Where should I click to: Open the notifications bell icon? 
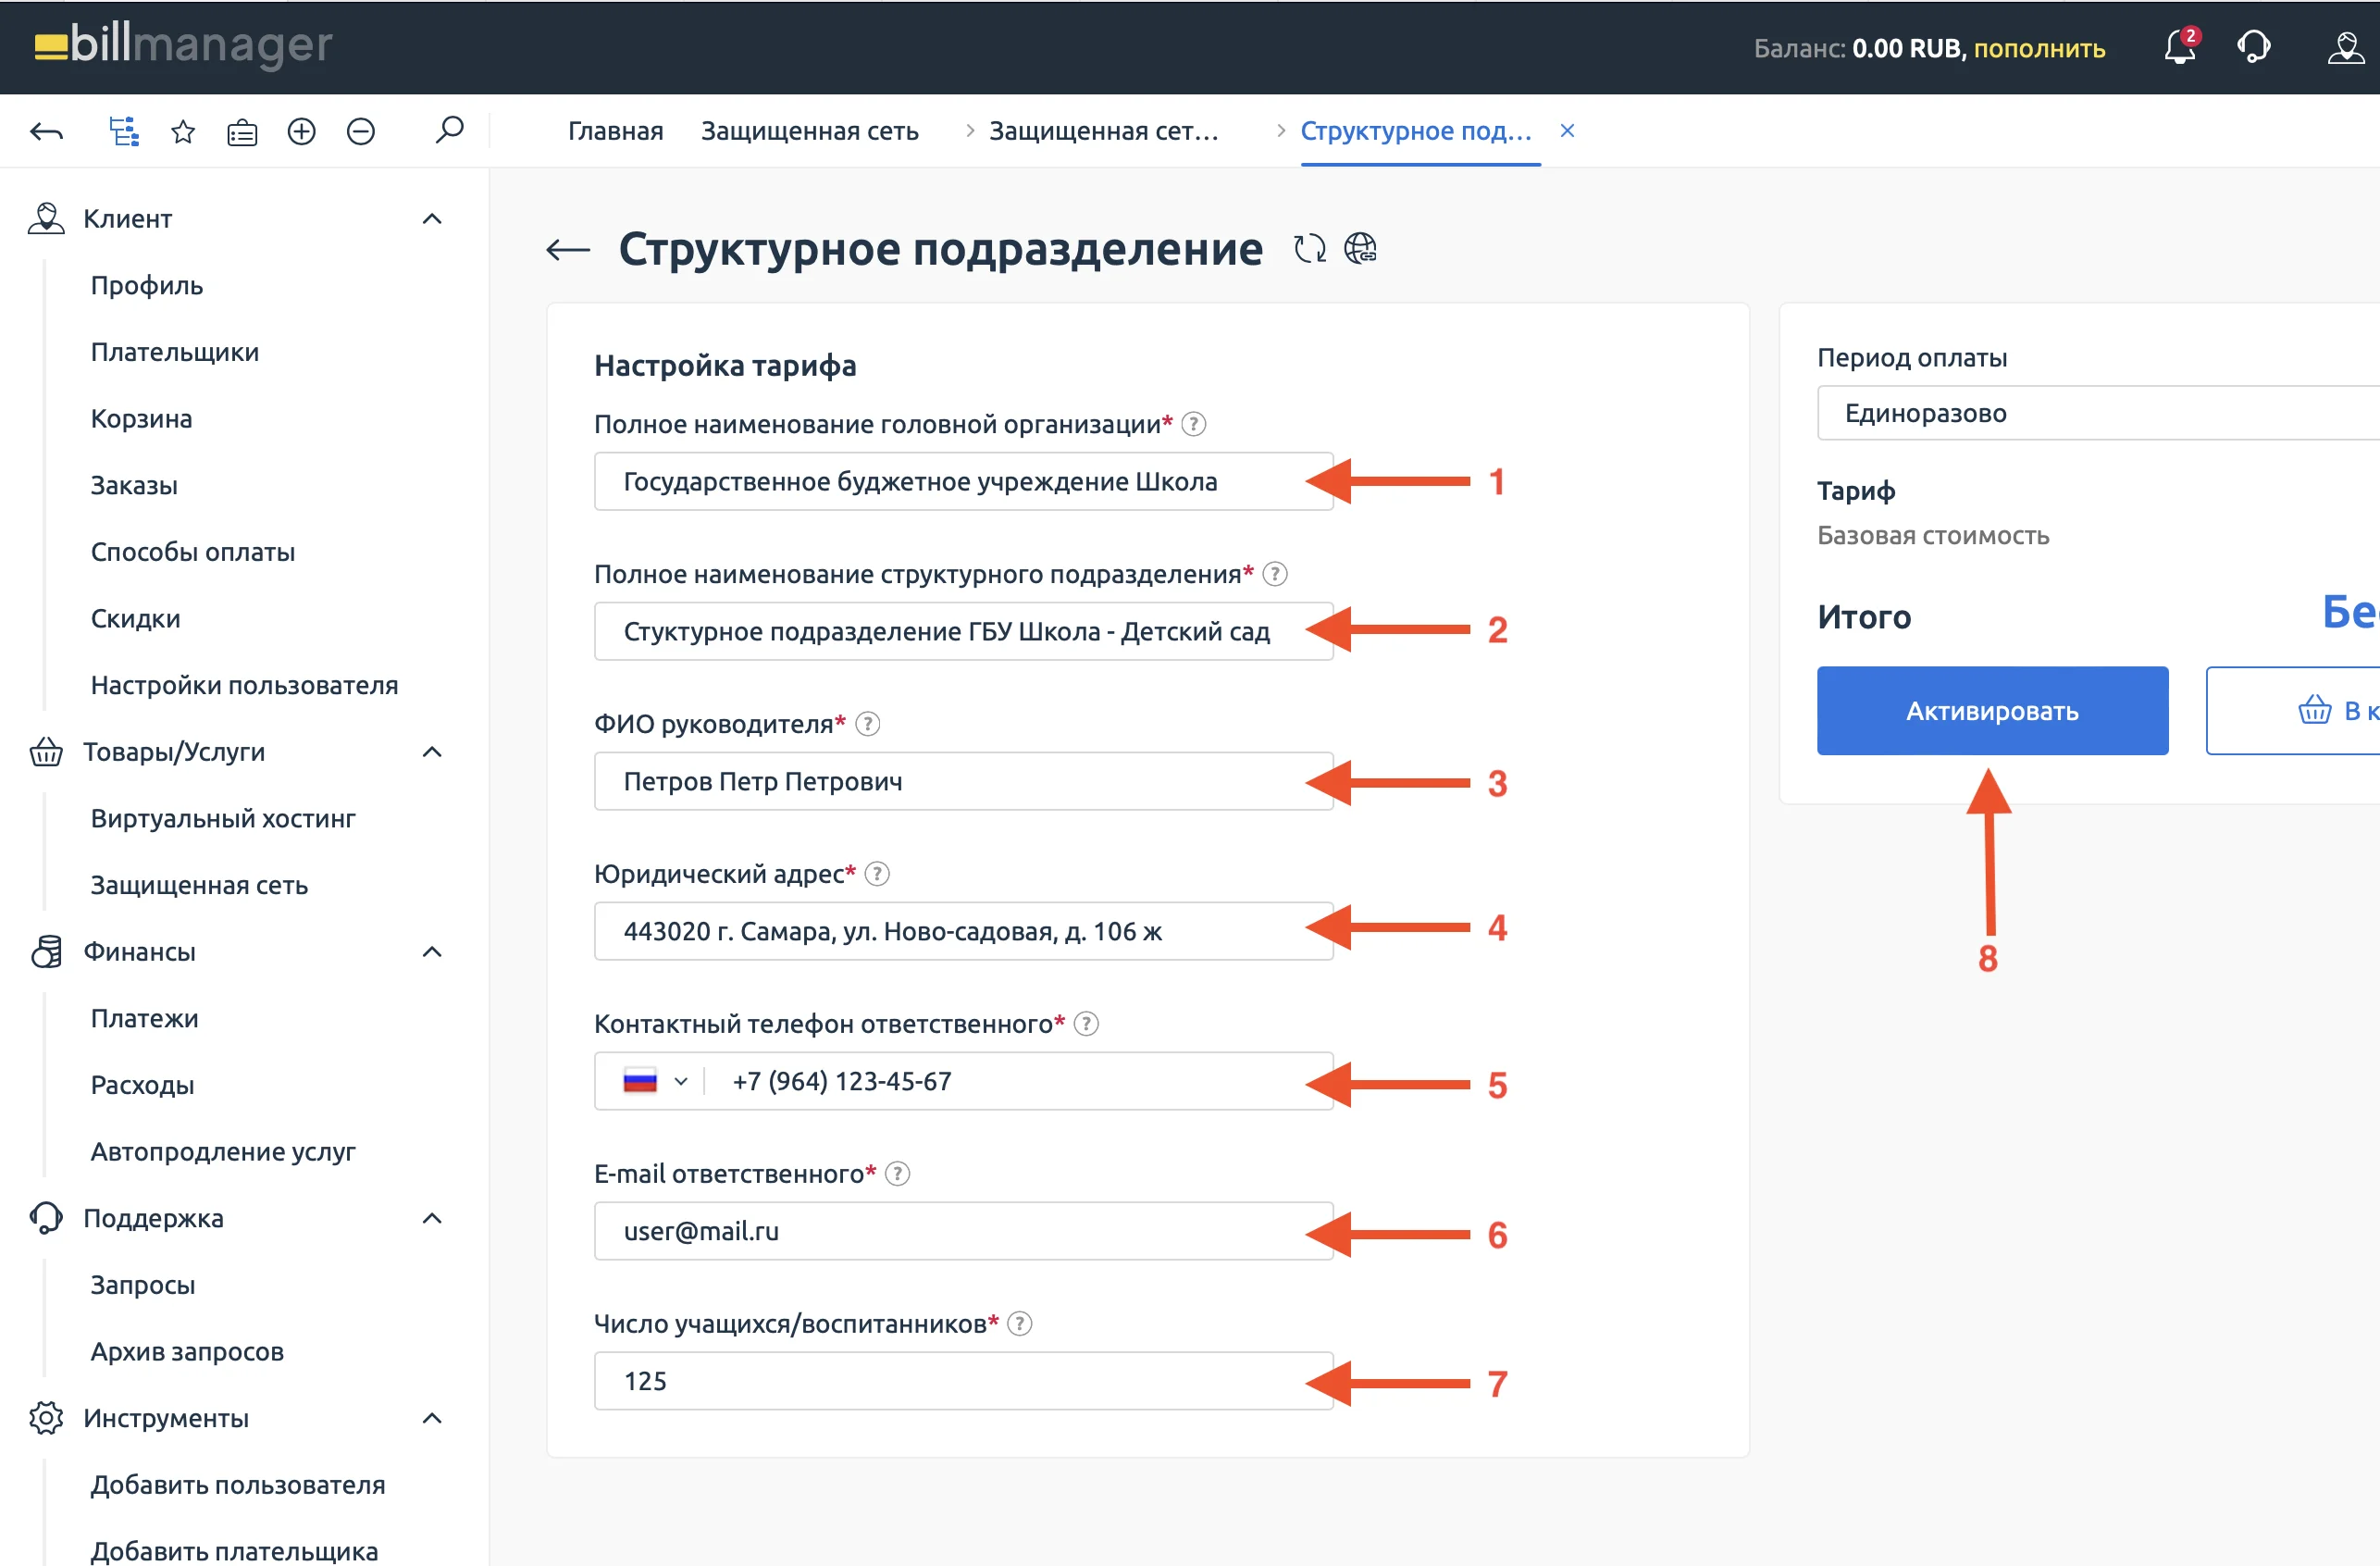2180,47
